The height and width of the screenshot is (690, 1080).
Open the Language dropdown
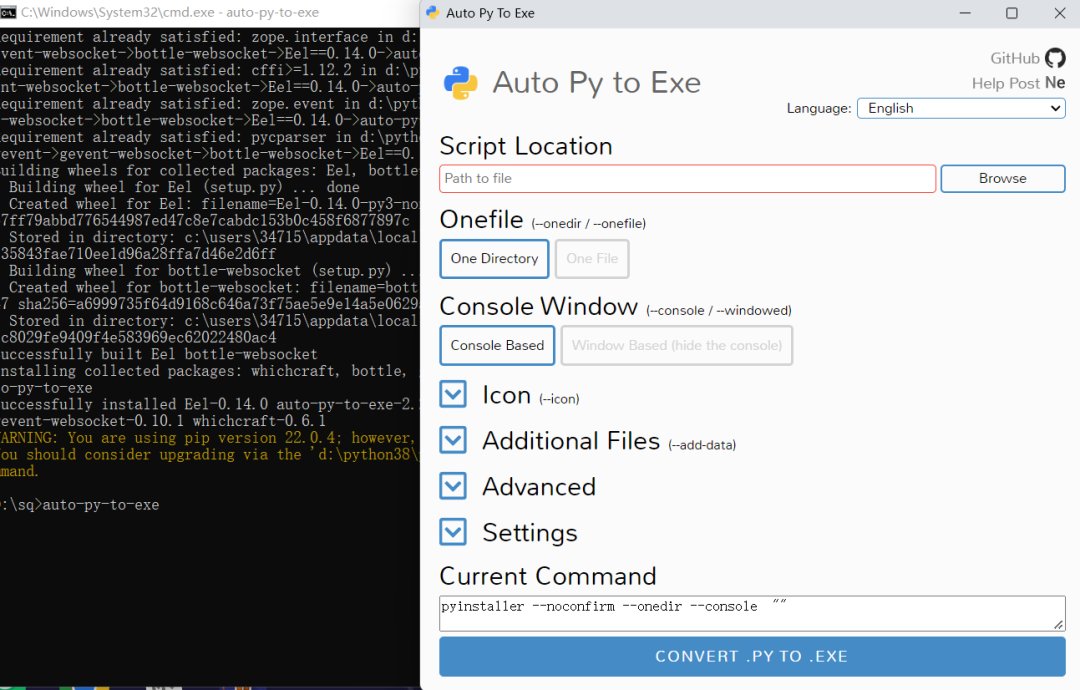coord(960,108)
